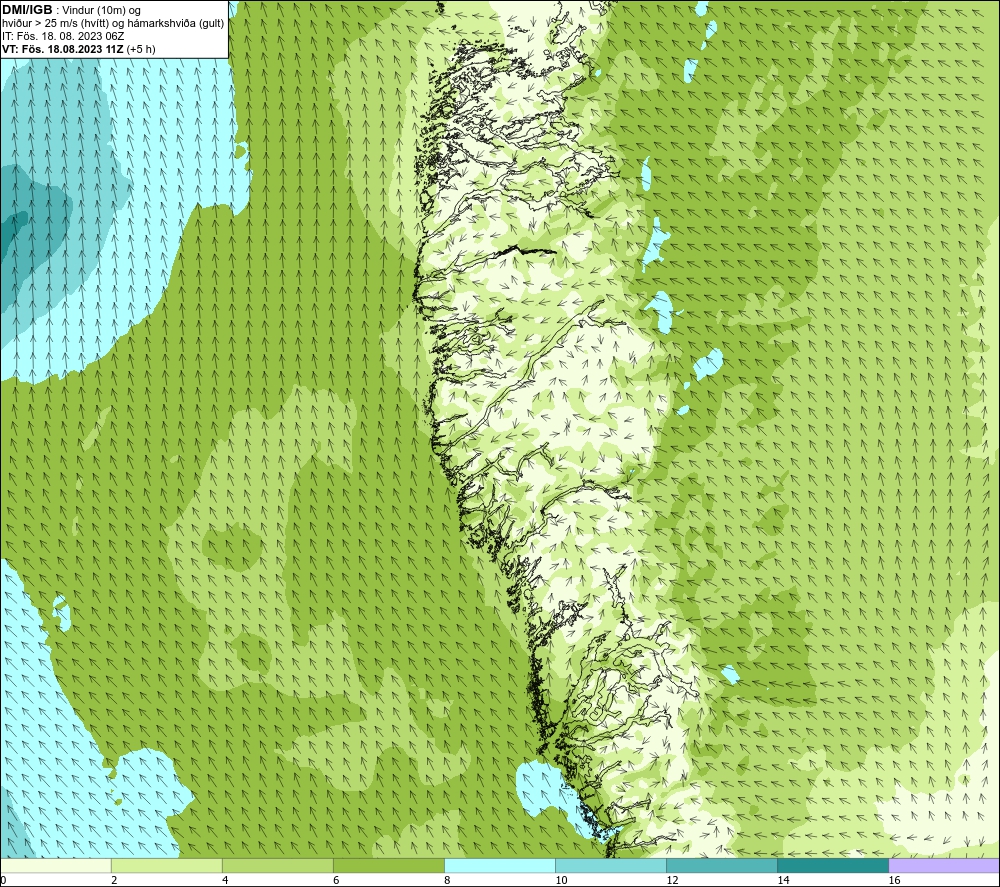The width and height of the screenshot is (1000, 887).
Task: Click the 12–14 m/s teal legend swatch
Action: [721, 865]
